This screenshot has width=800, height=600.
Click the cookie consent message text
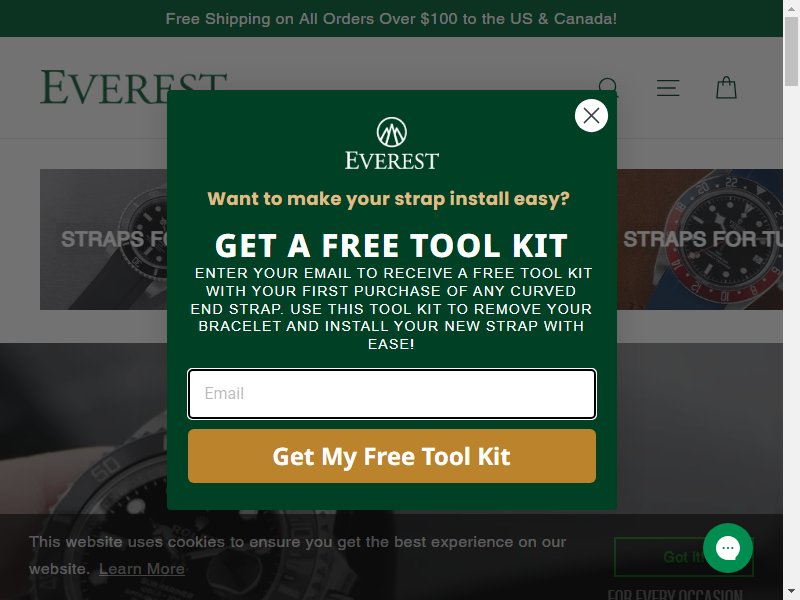[297, 555]
